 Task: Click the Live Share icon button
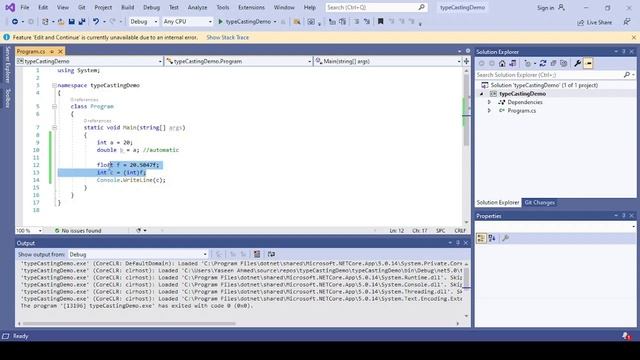click(595, 22)
